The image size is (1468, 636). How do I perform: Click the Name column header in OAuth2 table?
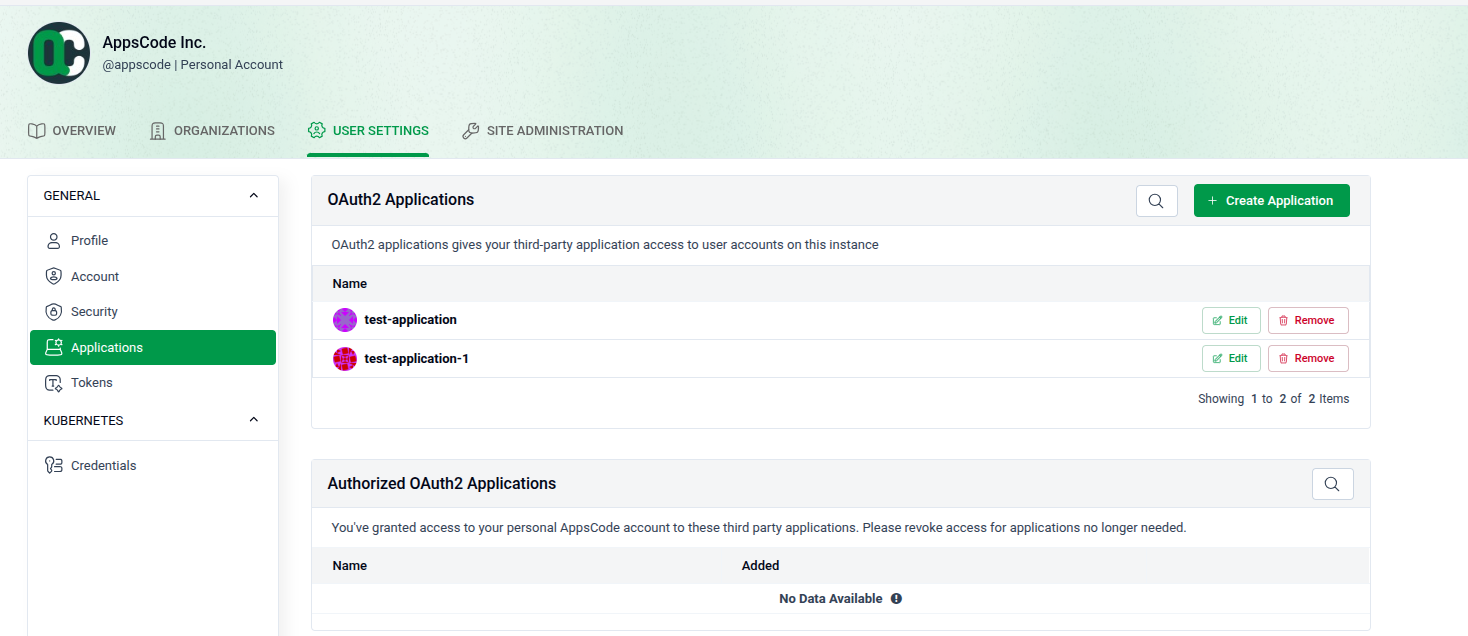tap(349, 283)
